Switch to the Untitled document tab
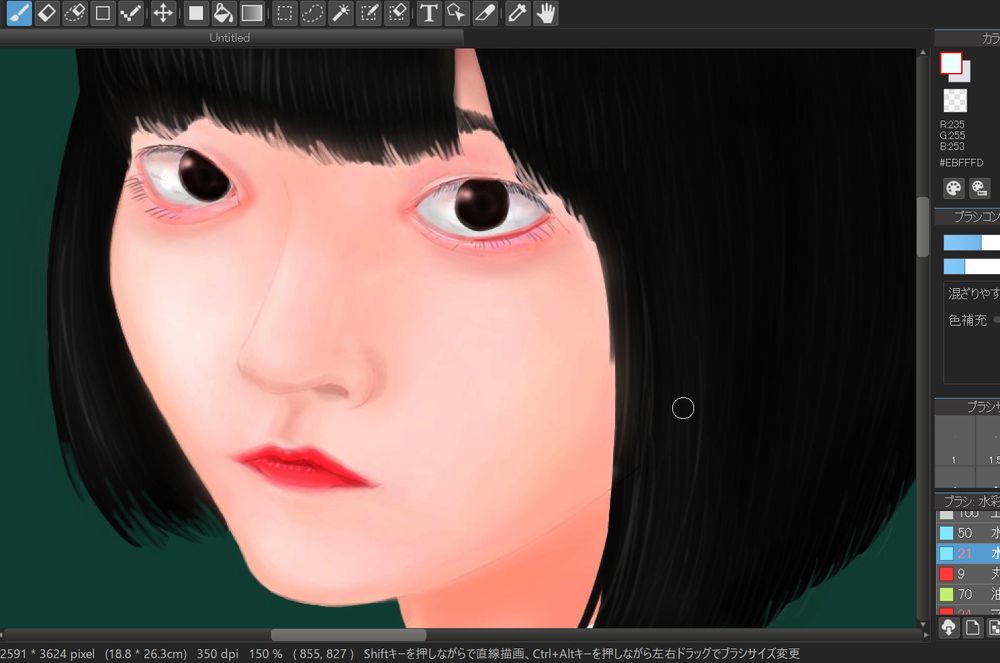The height and width of the screenshot is (663, 1000). pyautogui.click(x=230, y=38)
